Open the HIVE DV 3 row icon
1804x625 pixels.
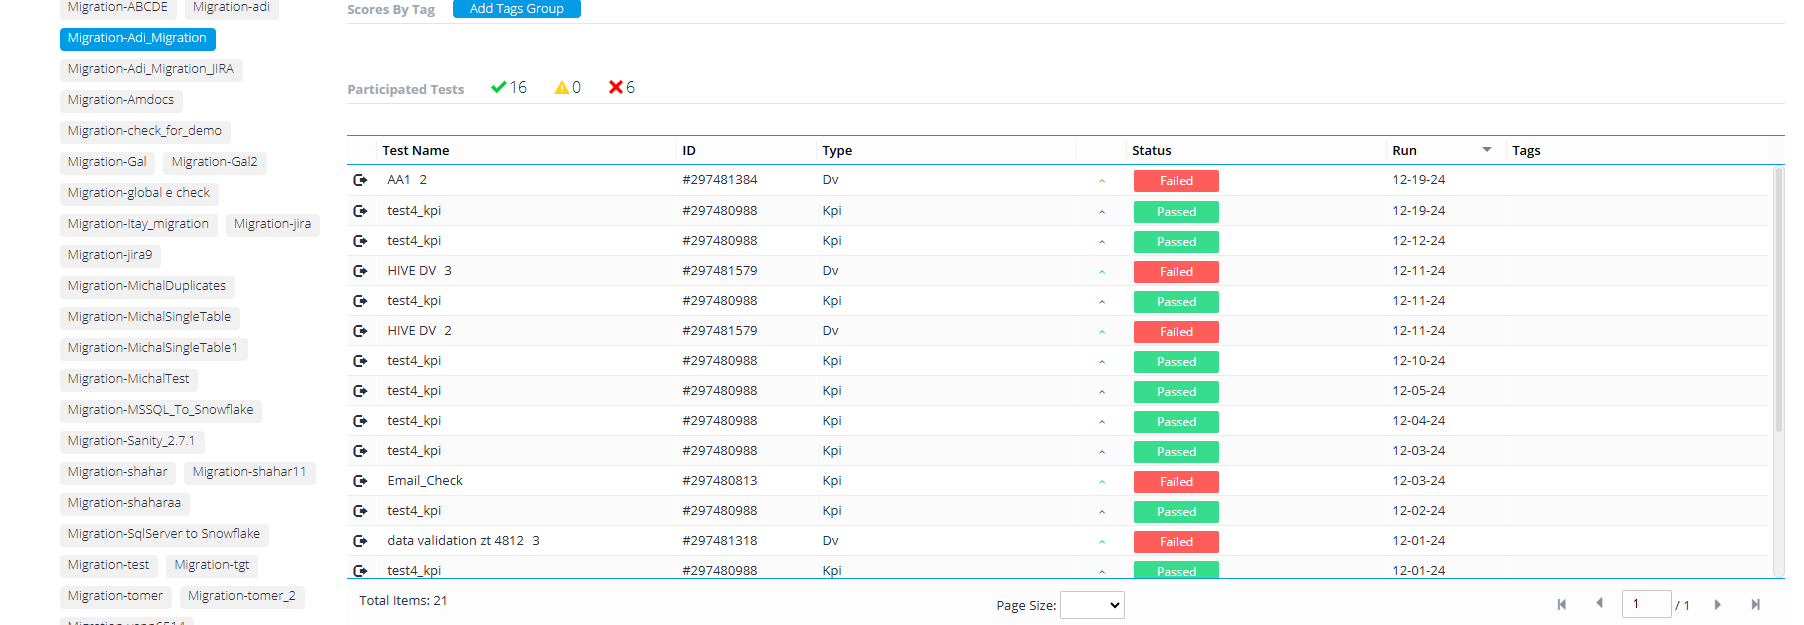point(360,271)
